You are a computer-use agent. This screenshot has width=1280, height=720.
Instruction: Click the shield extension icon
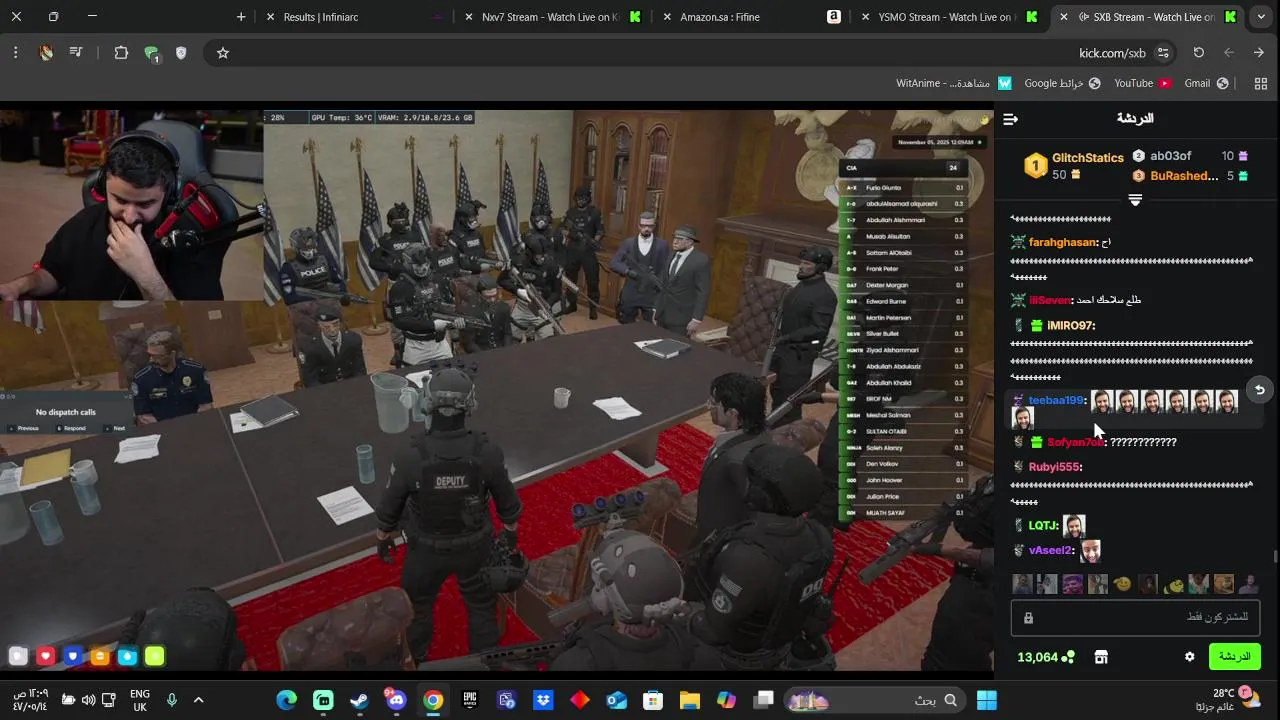[x=181, y=53]
